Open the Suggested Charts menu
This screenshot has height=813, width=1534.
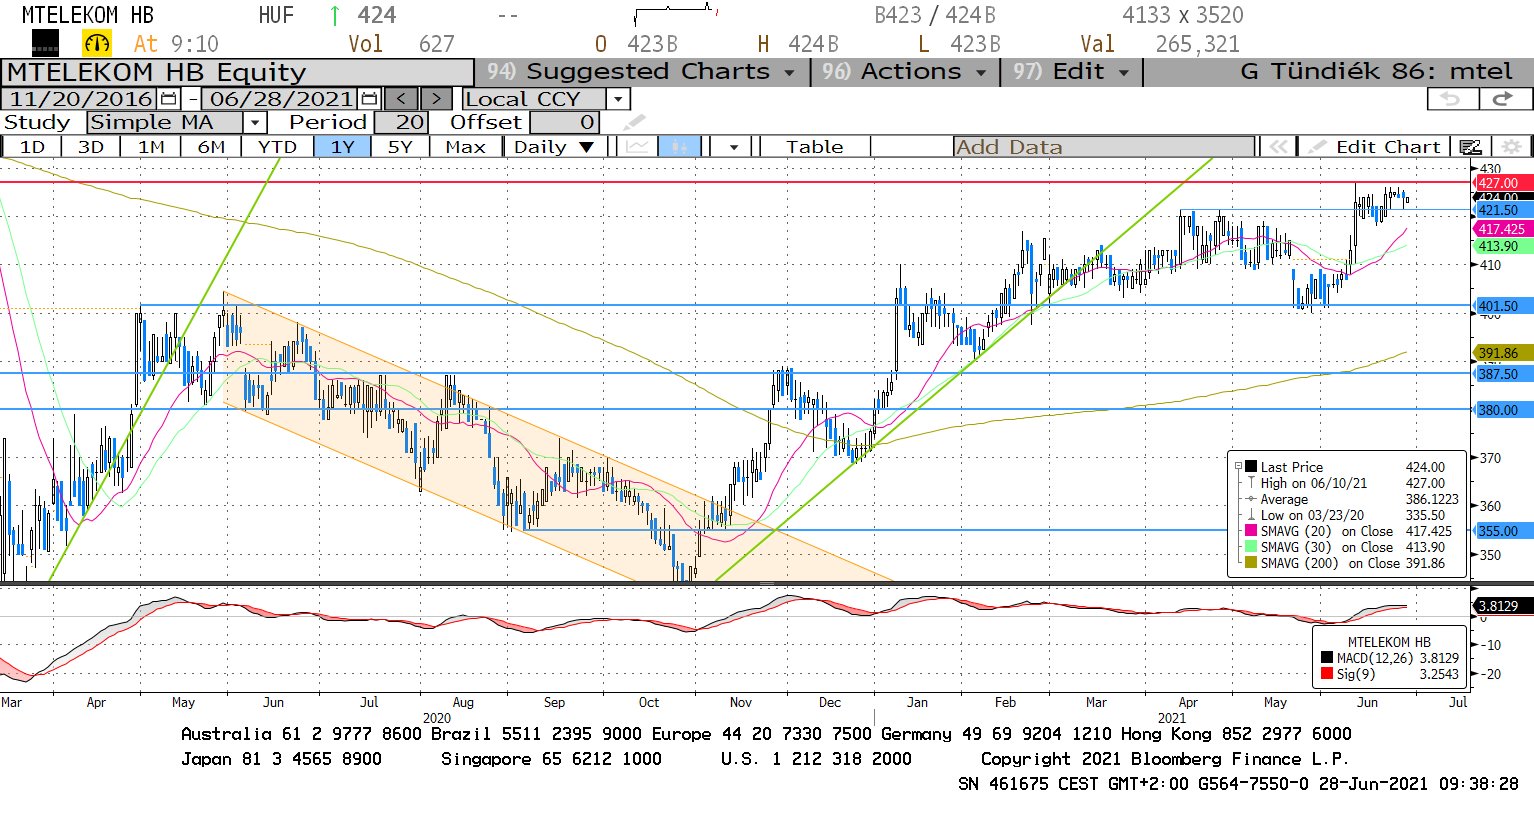(x=641, y=72)
